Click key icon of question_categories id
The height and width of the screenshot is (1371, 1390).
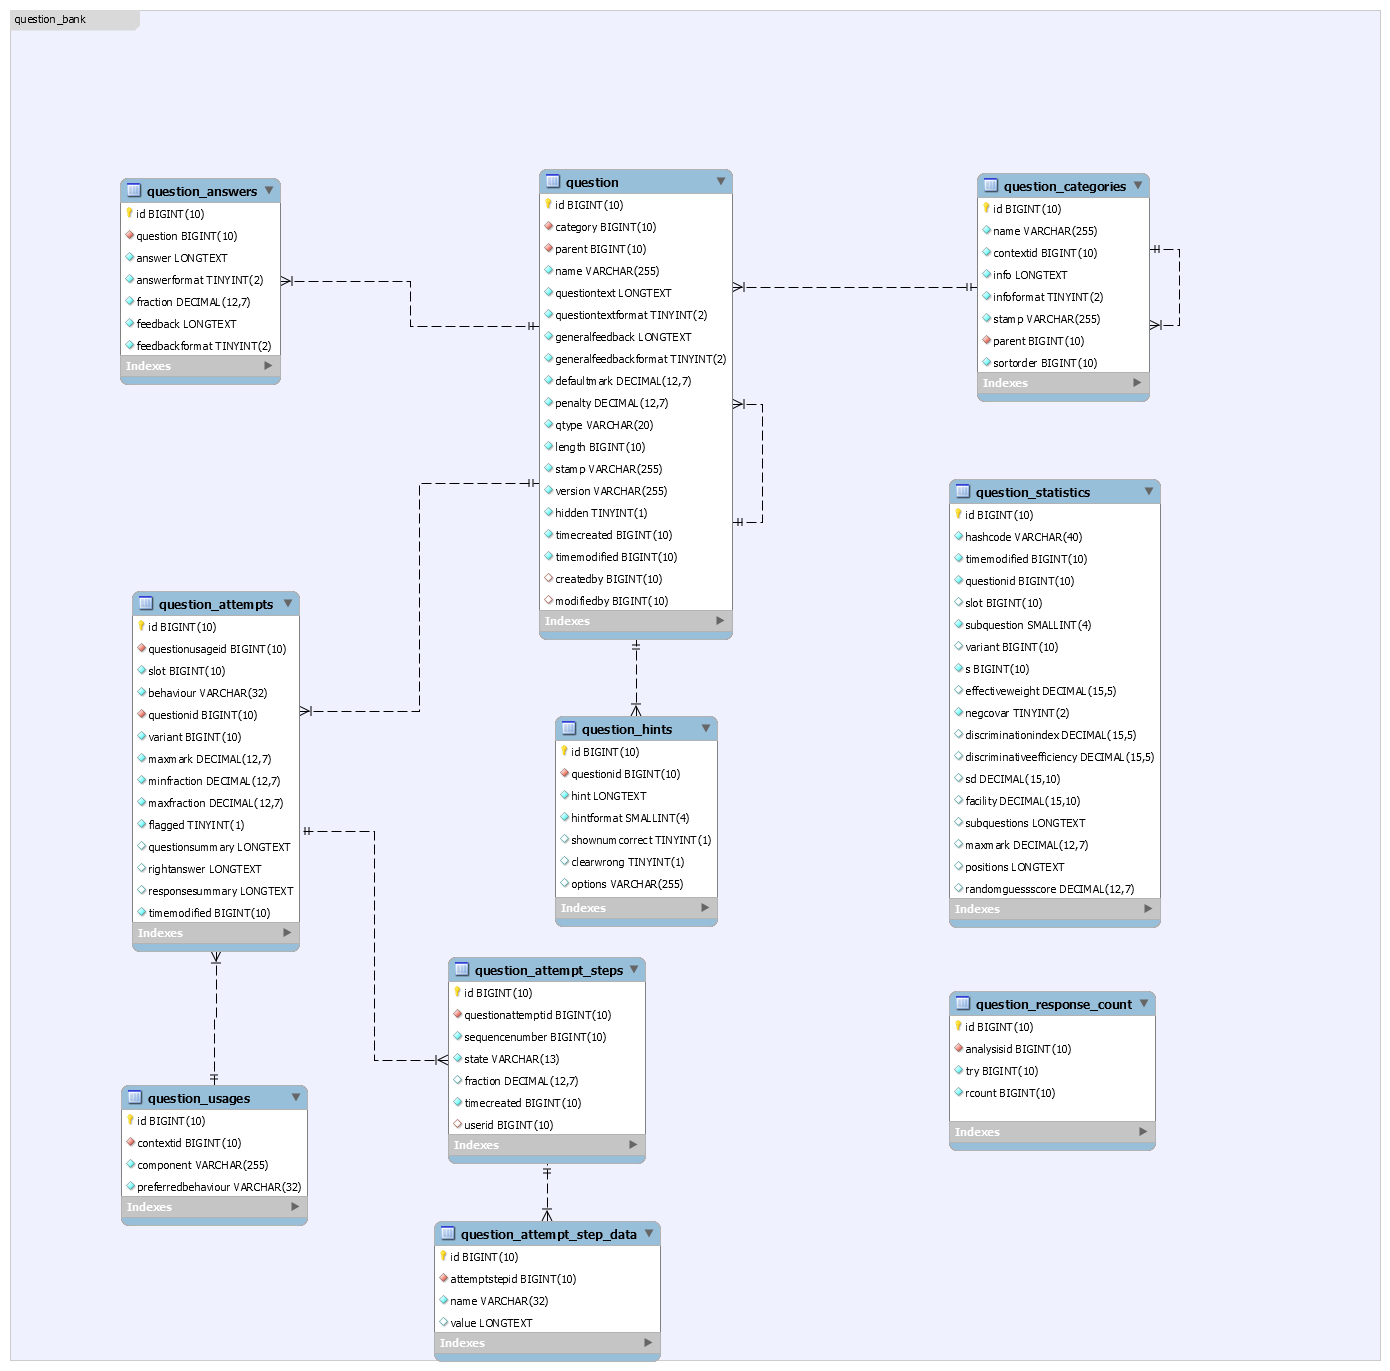pyautogui.click(x=986, y=208)
